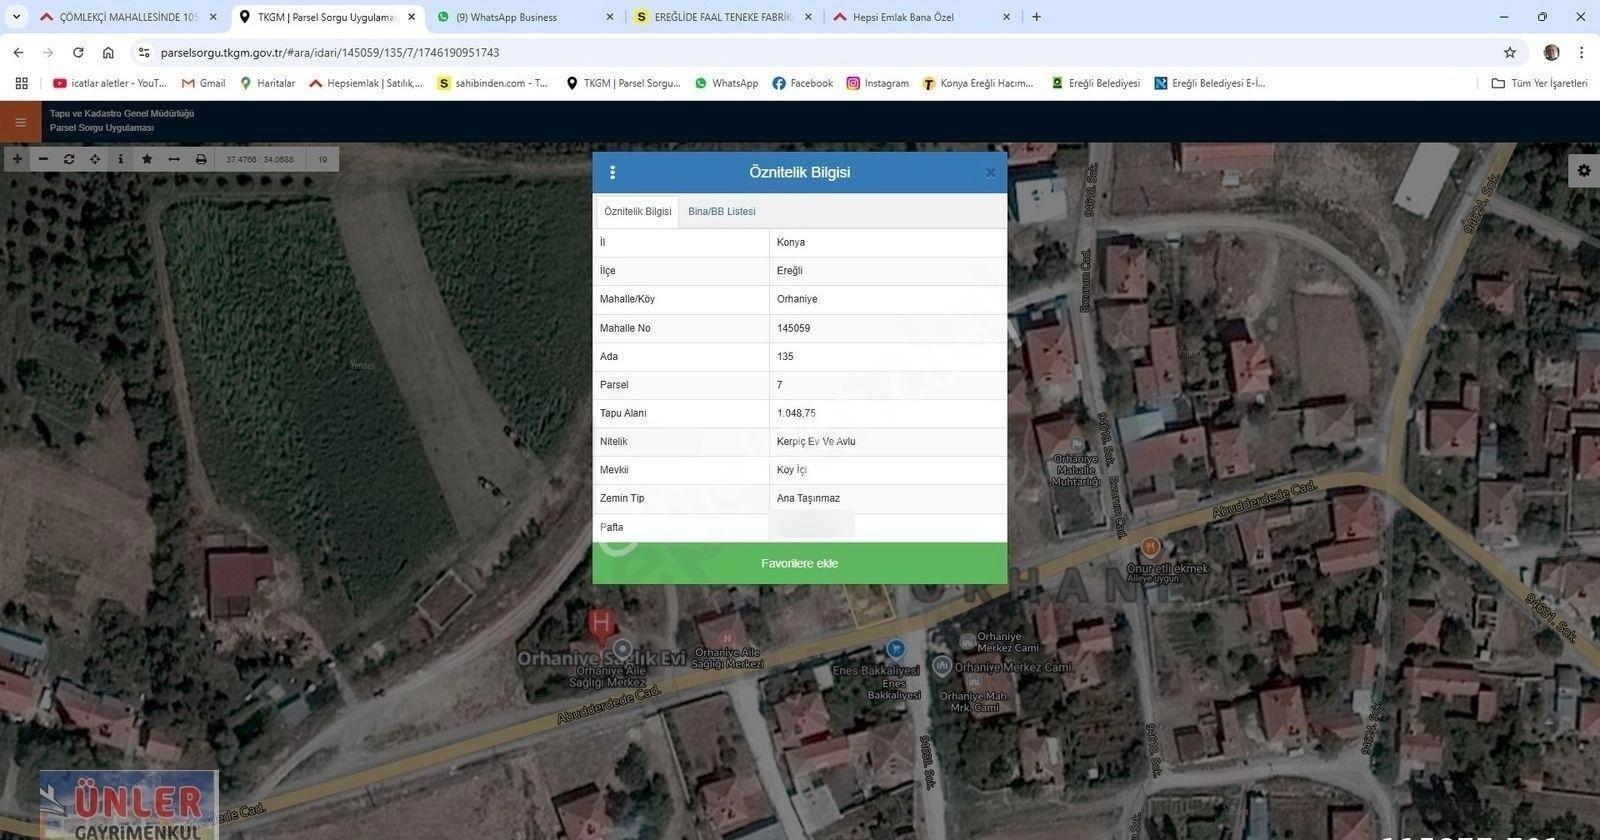Select the Mahalle No value 145059

pos(794,328)
